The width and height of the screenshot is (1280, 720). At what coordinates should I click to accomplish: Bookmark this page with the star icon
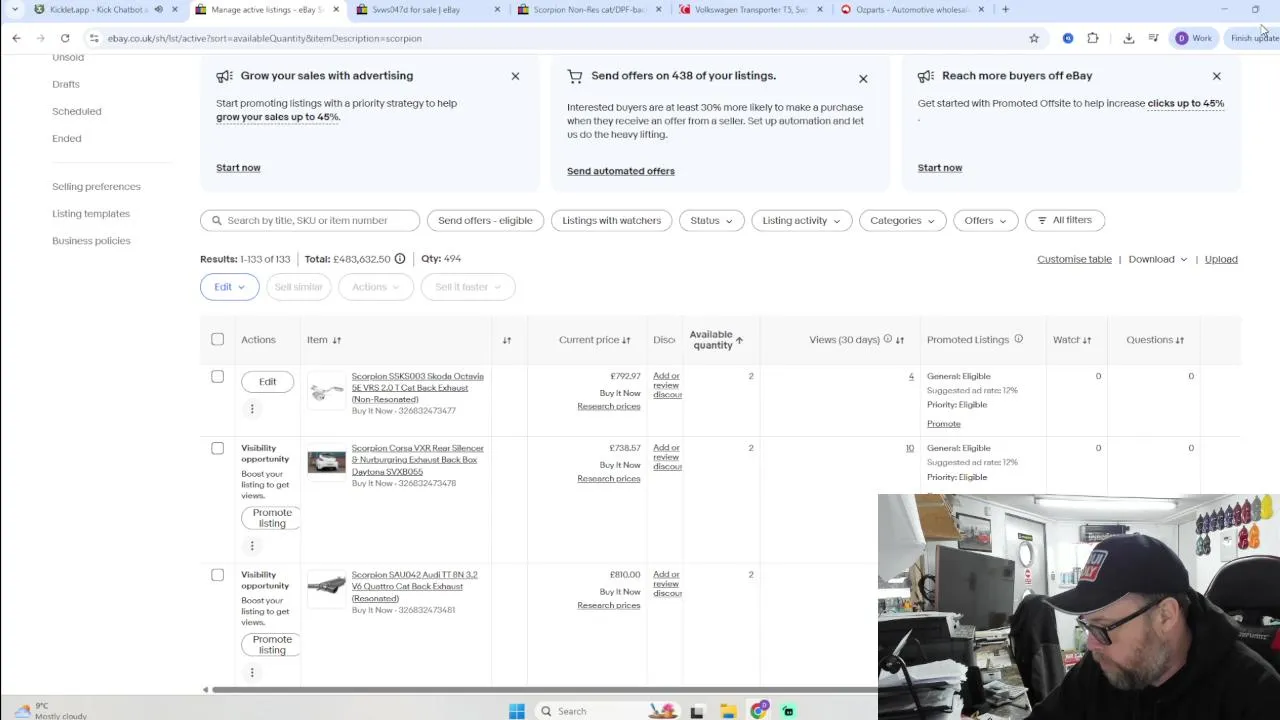point(1034,38)
